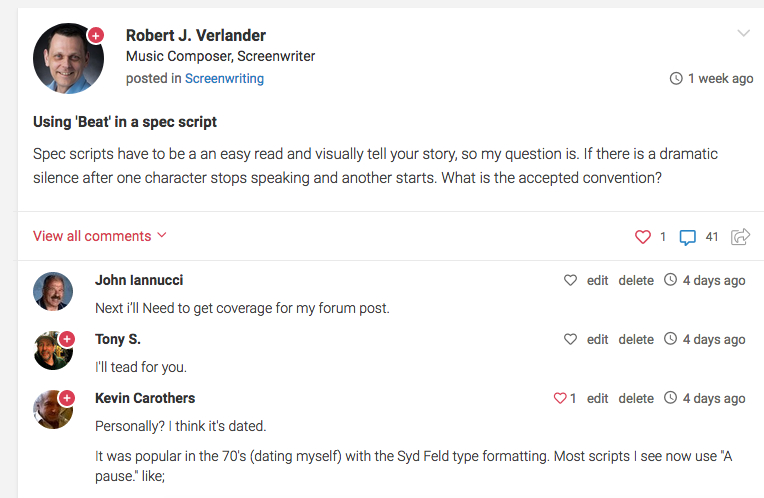The height and width of the screenshot is (498, 764).
Task: Unlike Kevin Carothers' comment via red heart
Action: click(560, 398)
